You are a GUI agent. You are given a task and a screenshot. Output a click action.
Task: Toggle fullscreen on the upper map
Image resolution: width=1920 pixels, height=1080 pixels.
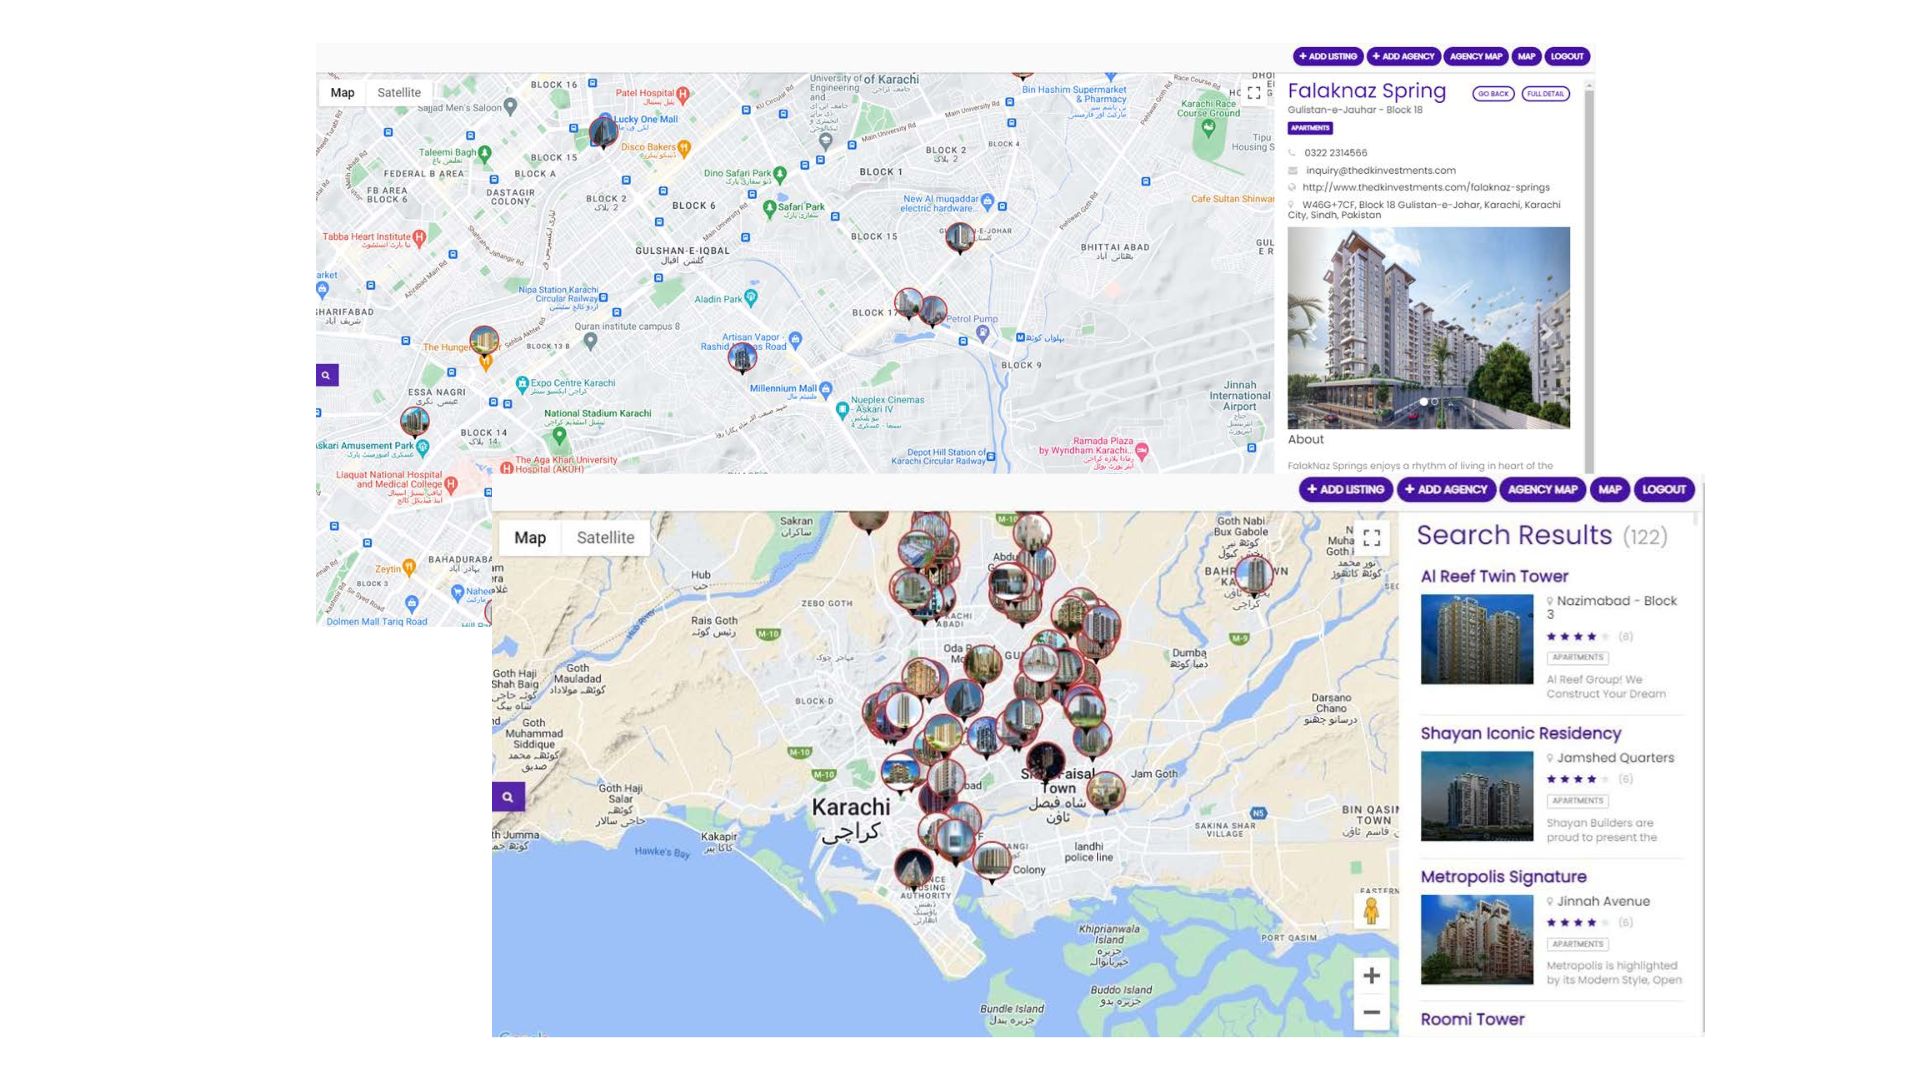1254,93
